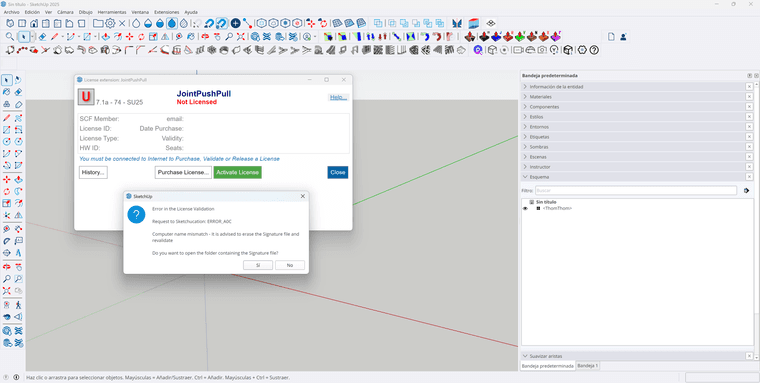Click the blue Close button in license window

[337, 172]
